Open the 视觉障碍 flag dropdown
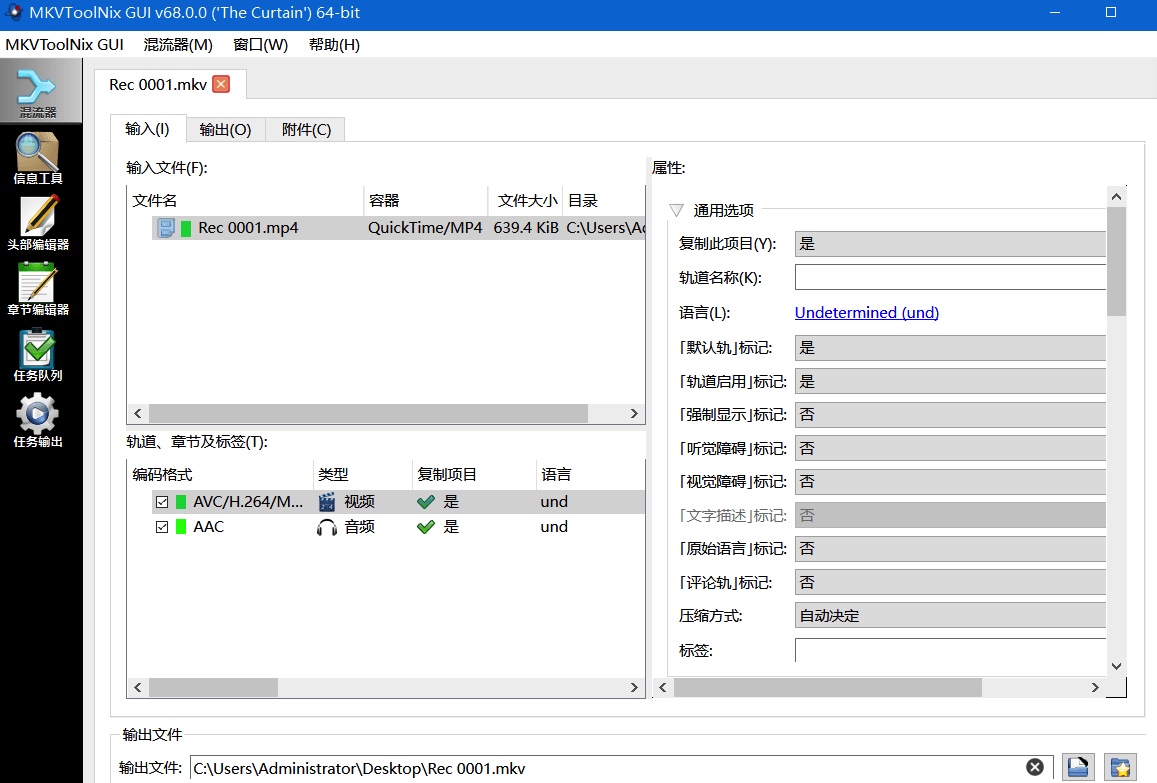This screenshot has width=1157, height=783. pos(950,481)
